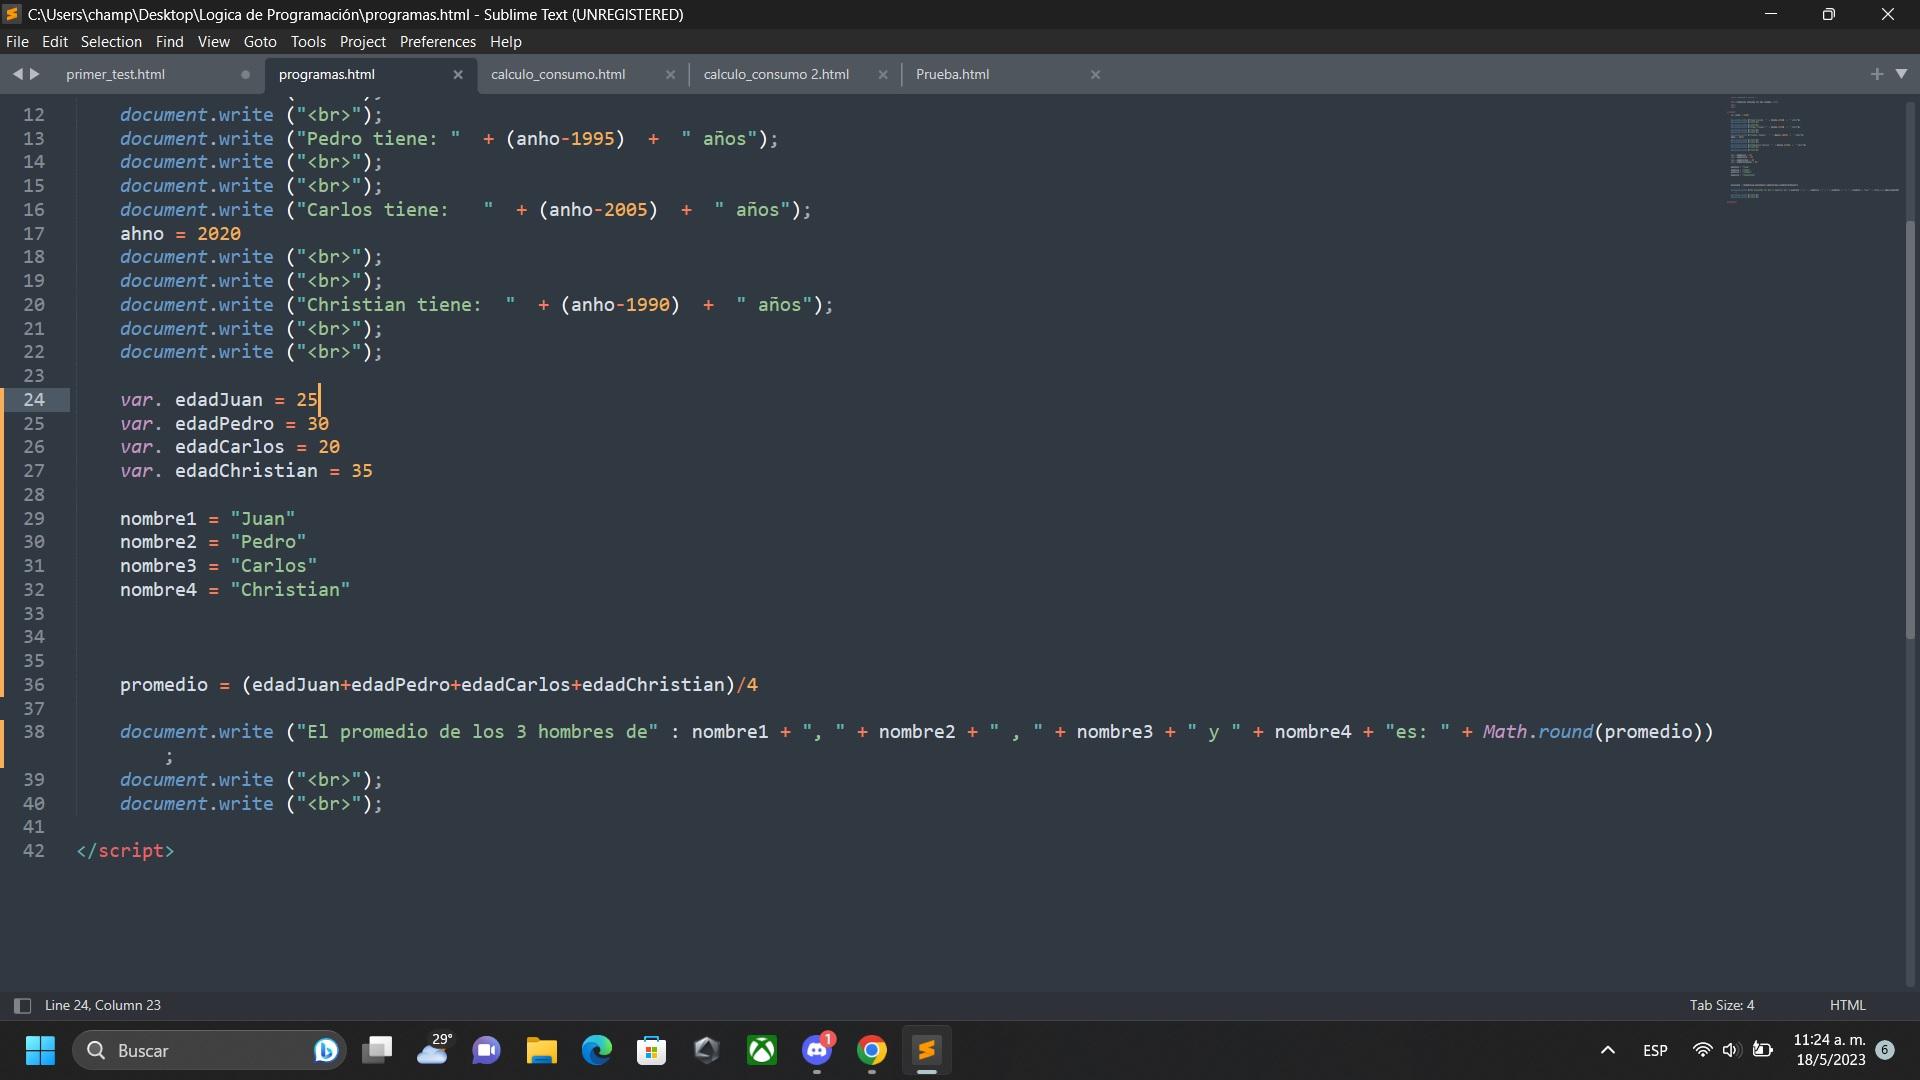The height and width of the screenshot is (1080, 1920).
Task: Open the Unity Hub taskbar icon
Action: click(707, 1050)
